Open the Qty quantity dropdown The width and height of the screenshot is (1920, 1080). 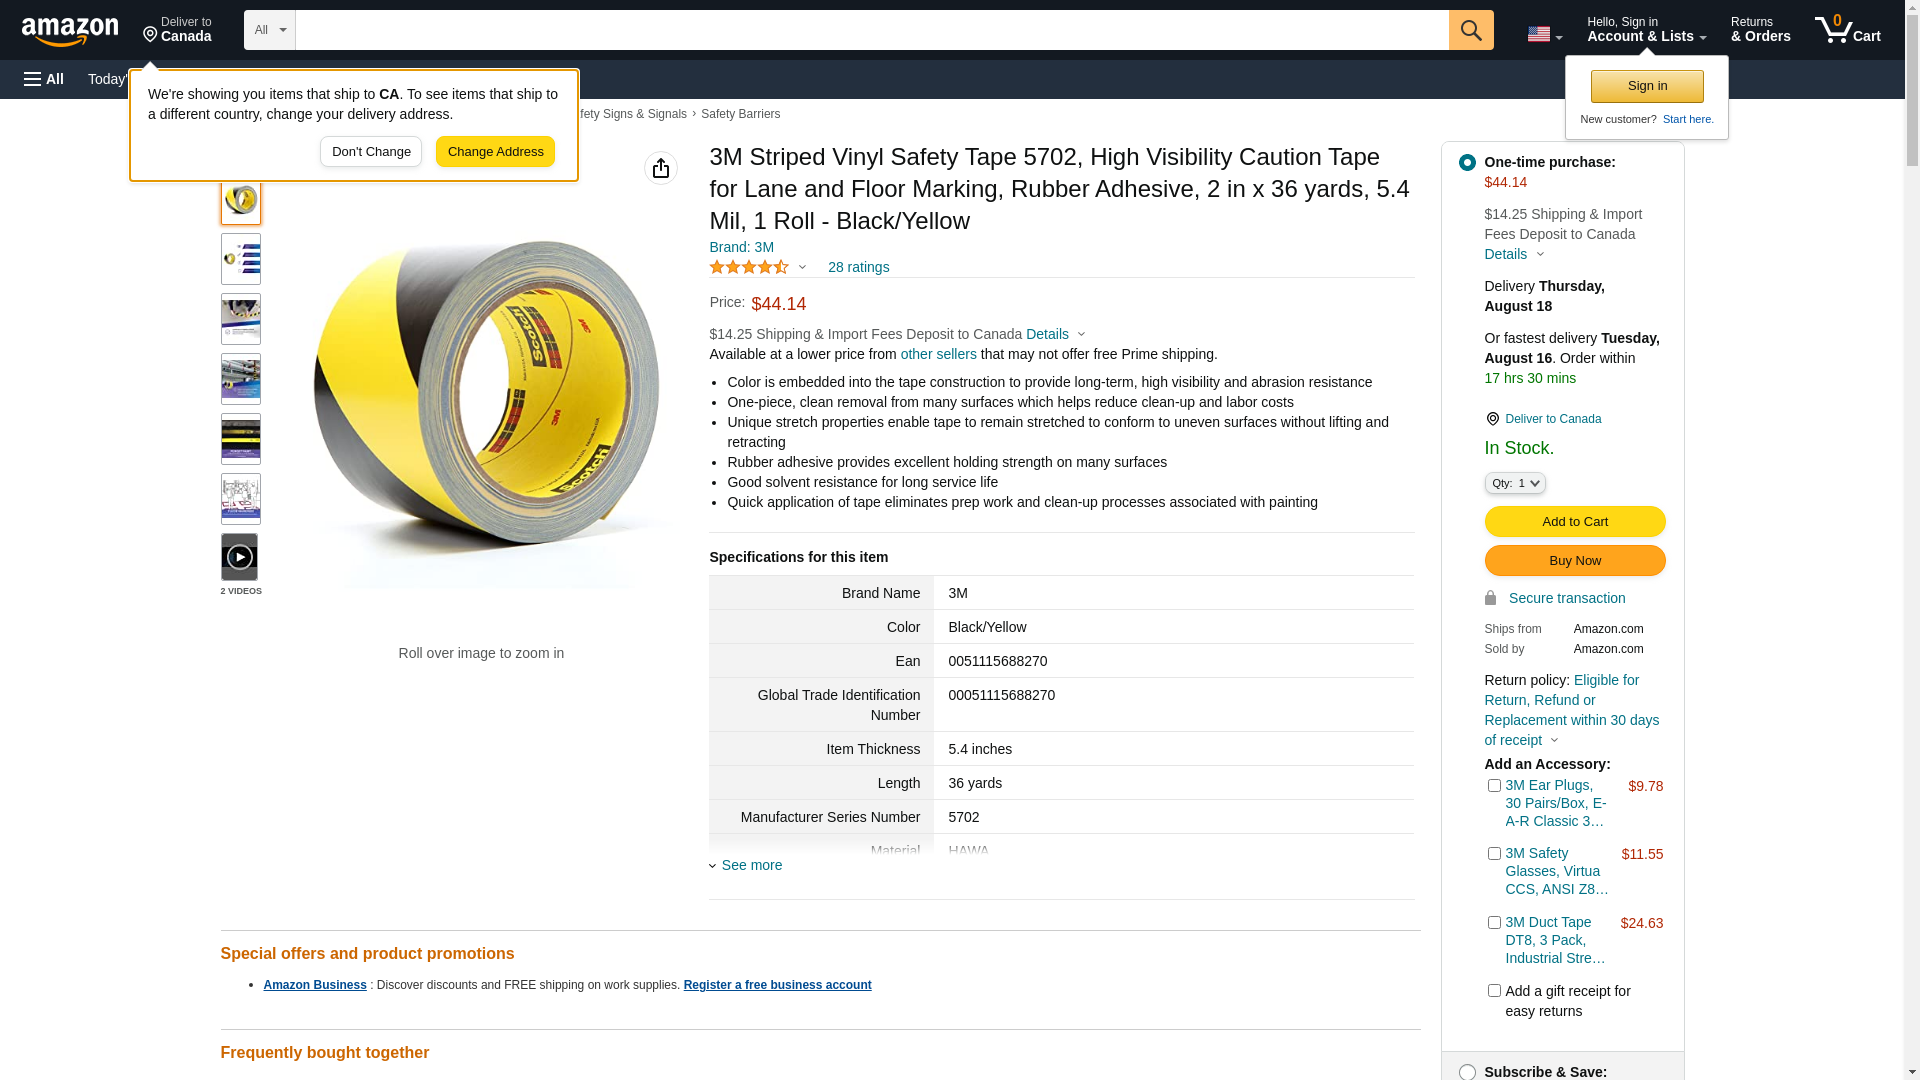[1515, 483]
